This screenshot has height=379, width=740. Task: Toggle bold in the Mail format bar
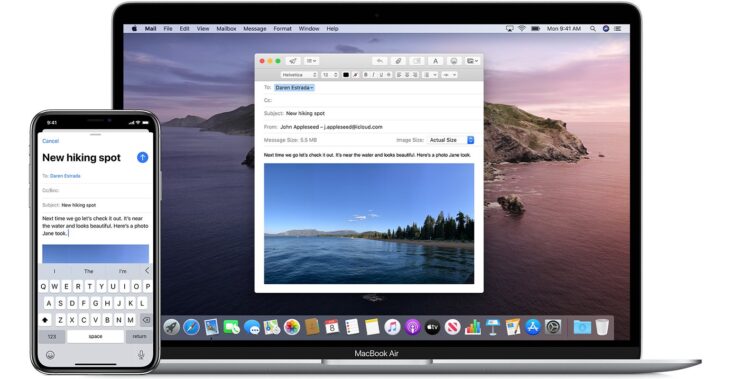click(366, 75)
